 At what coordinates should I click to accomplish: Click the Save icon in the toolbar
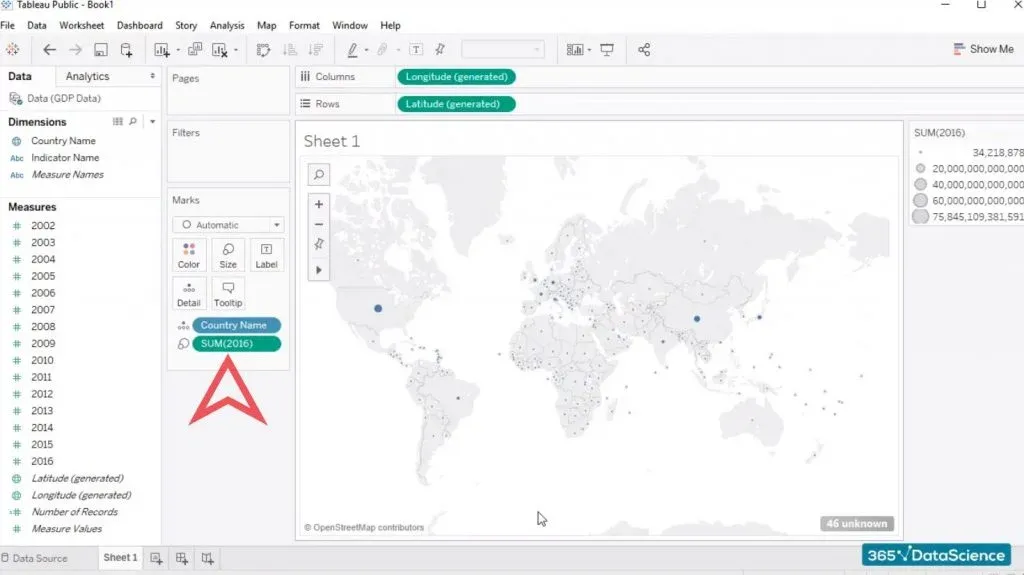[x=100, y=50]
